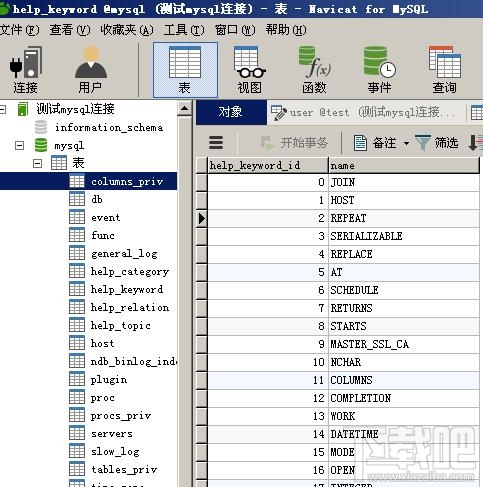The width and height of the screenshot is (483, 487).
Task: Select the help_relation table
Action: point(130,307)
